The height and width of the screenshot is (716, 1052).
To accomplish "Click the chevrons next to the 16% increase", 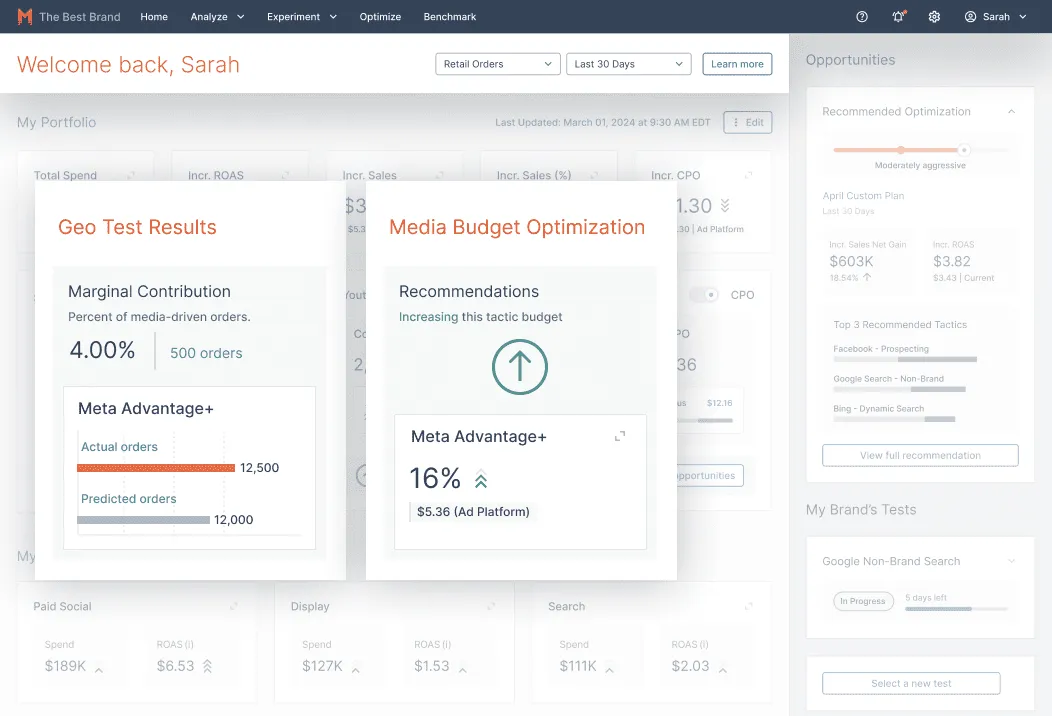I will (481, 479).
